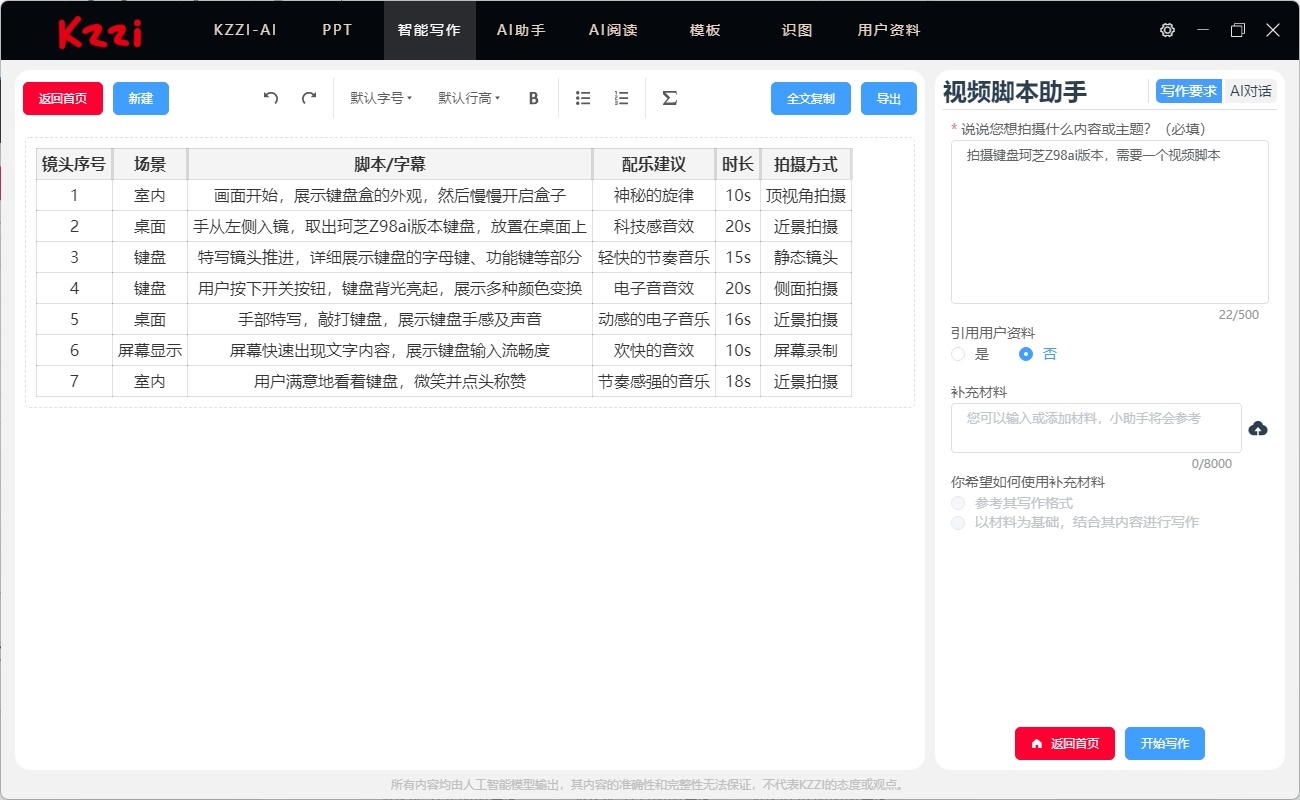Screen dimensions: 1300x800
Task: Click the cell 电子音音效
Action: 654,288
